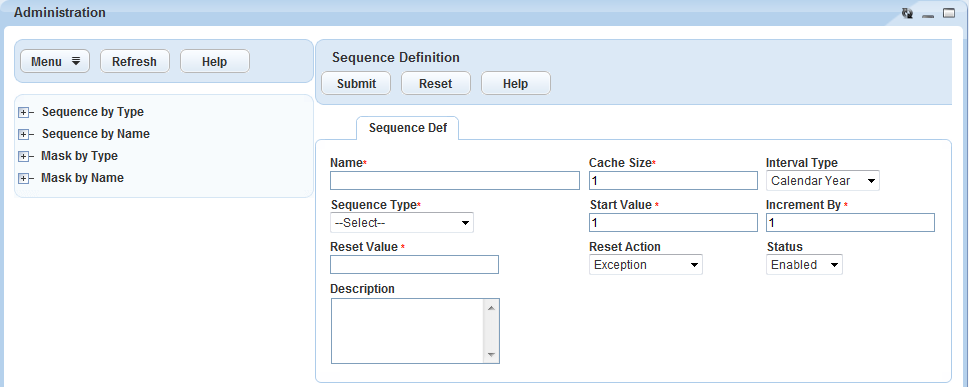This screenshot has width=969, height=387.
Task: Expand the Sequence by Type node
Action: click(x=23, y=113)
